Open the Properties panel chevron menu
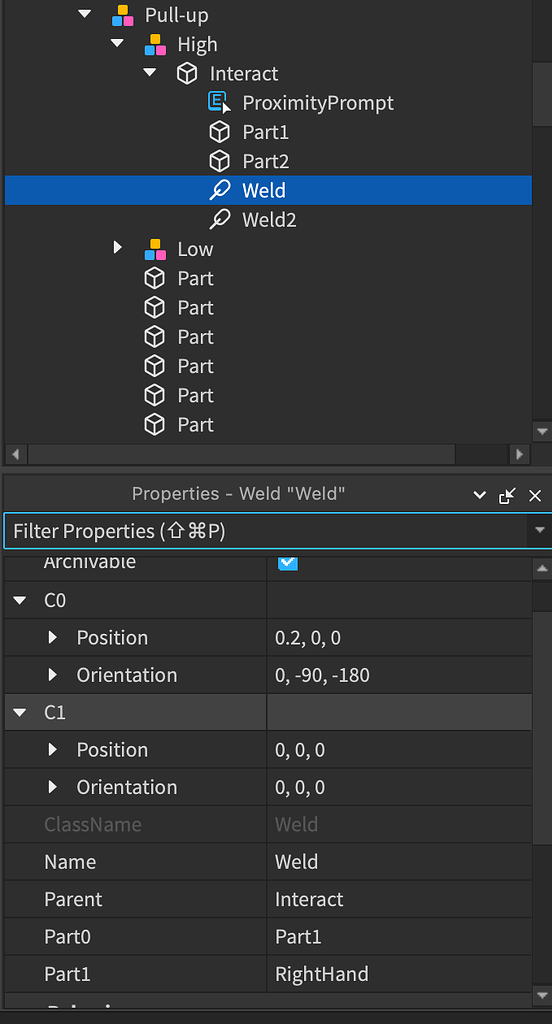The width and height of the screenshot is (552, 1024). [x=479, y=495]
